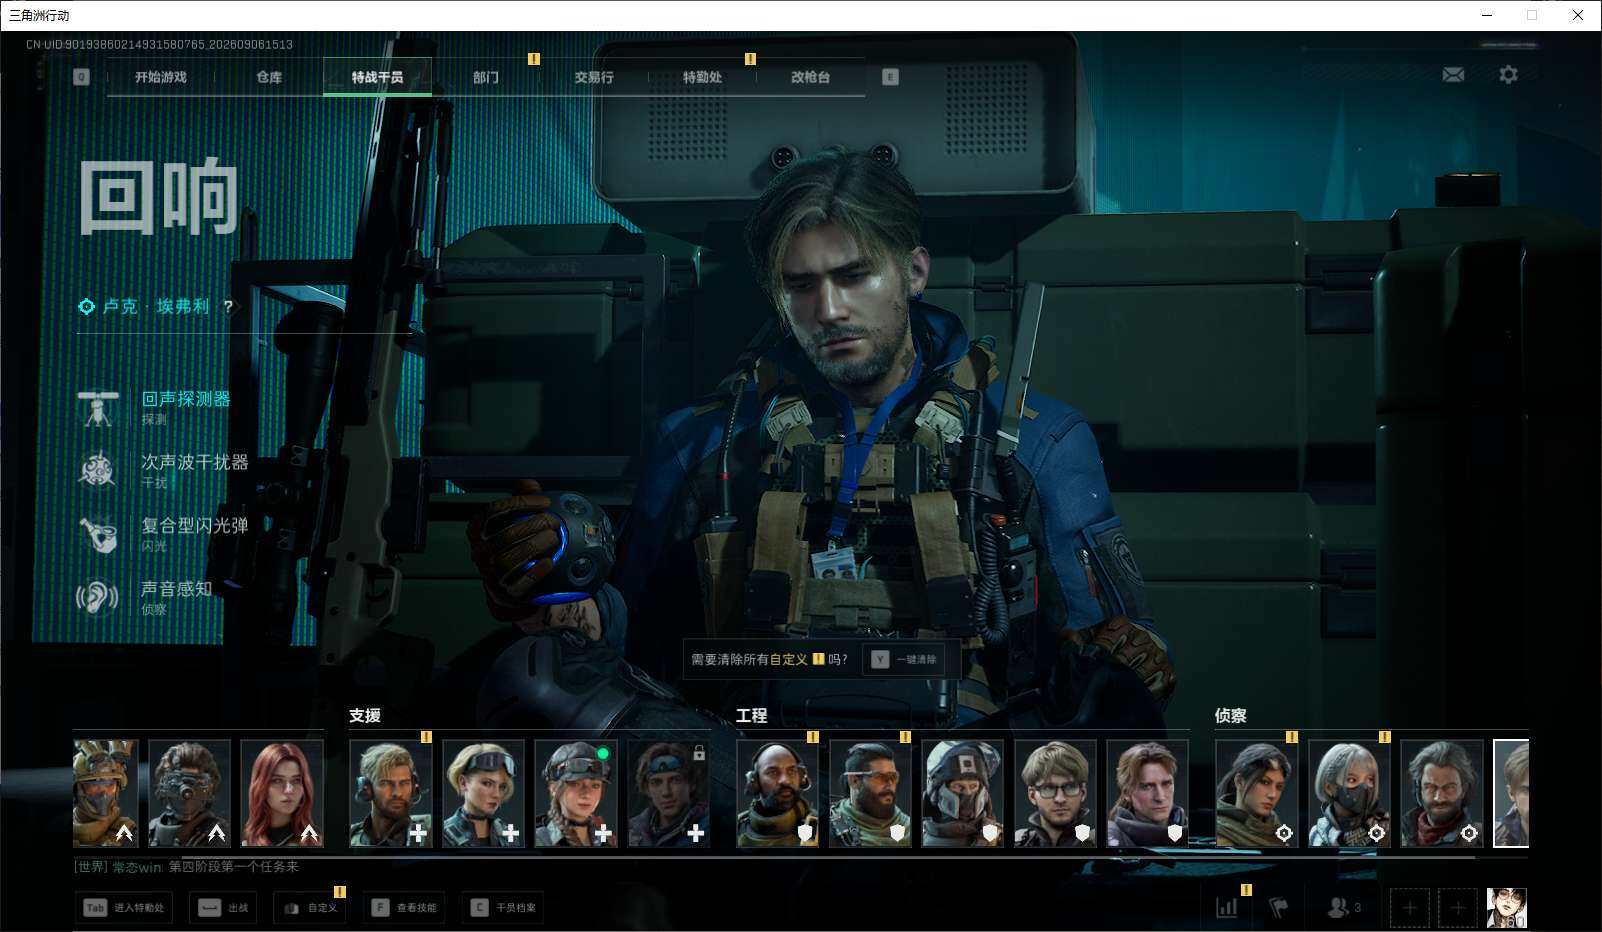The image size is (1602, 932).
Task: Click the Q key previous-tab icon
Action: click(x=82, y=77)
